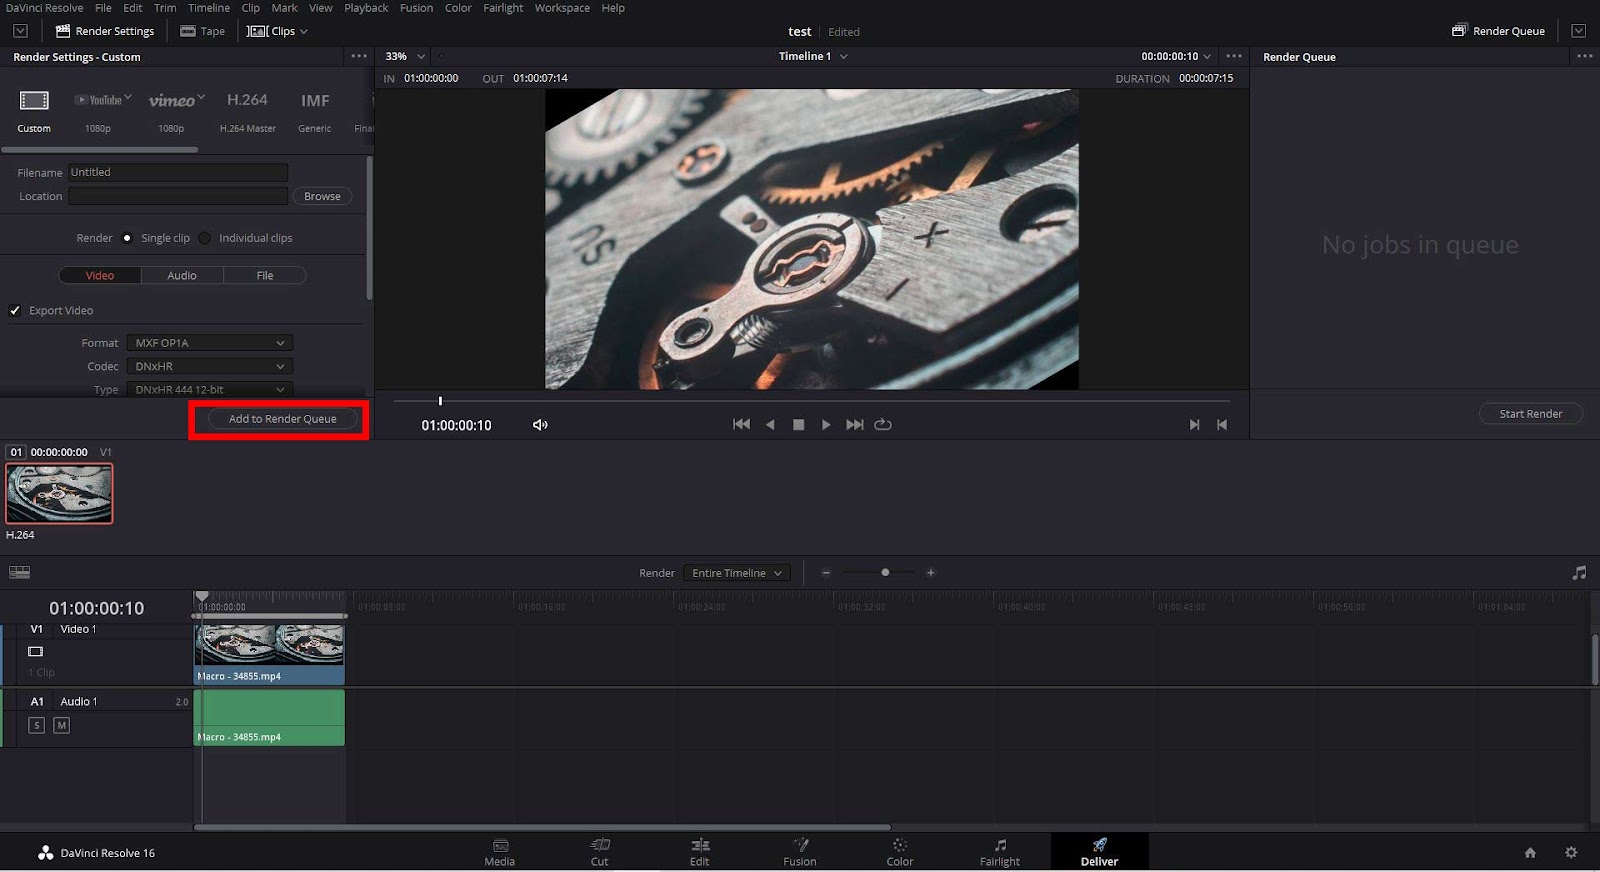
Task: Jump to first frame in viewer transport
Action: (741, 424)
